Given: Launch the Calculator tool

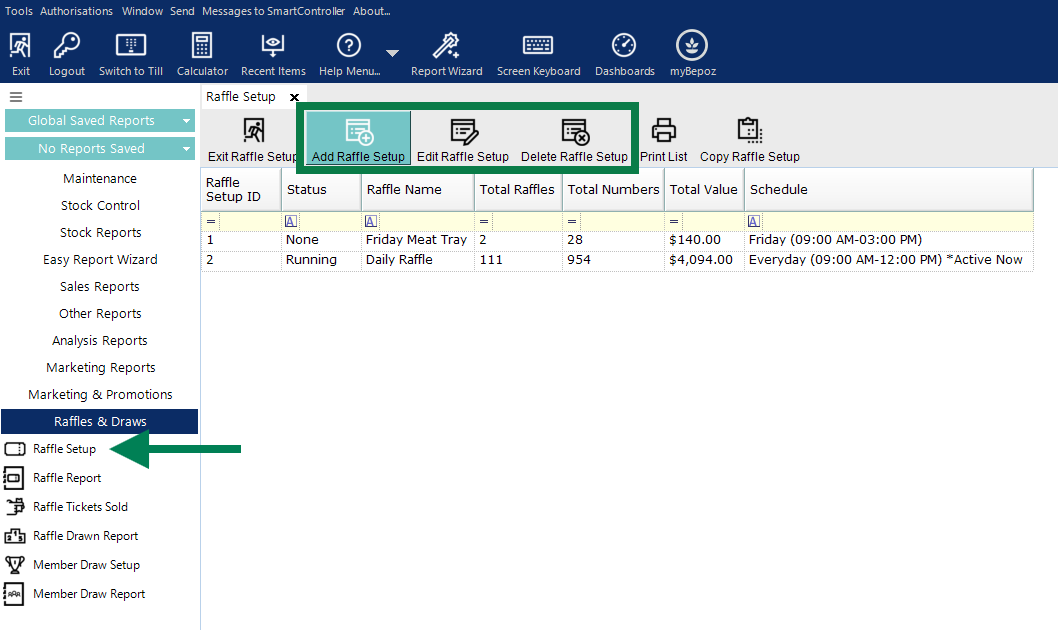Looking at the screenshot, I should 202,53.
